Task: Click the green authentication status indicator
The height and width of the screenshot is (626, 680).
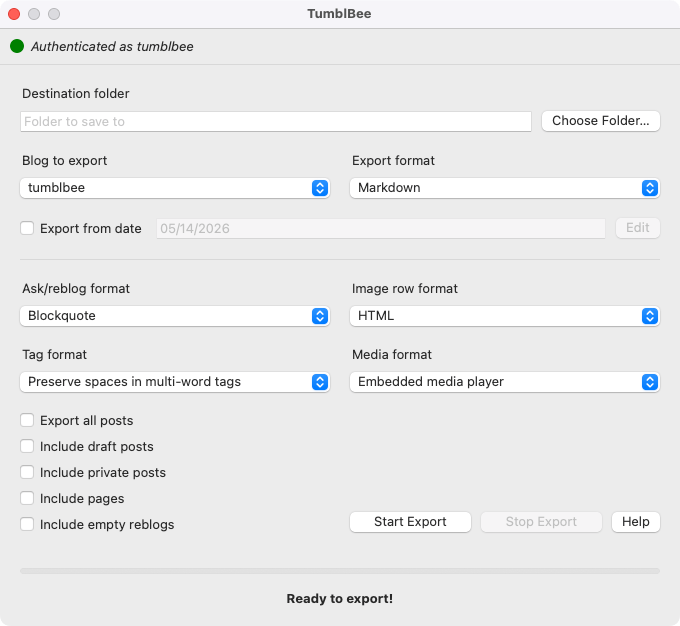Action: [x=17, y=46]
